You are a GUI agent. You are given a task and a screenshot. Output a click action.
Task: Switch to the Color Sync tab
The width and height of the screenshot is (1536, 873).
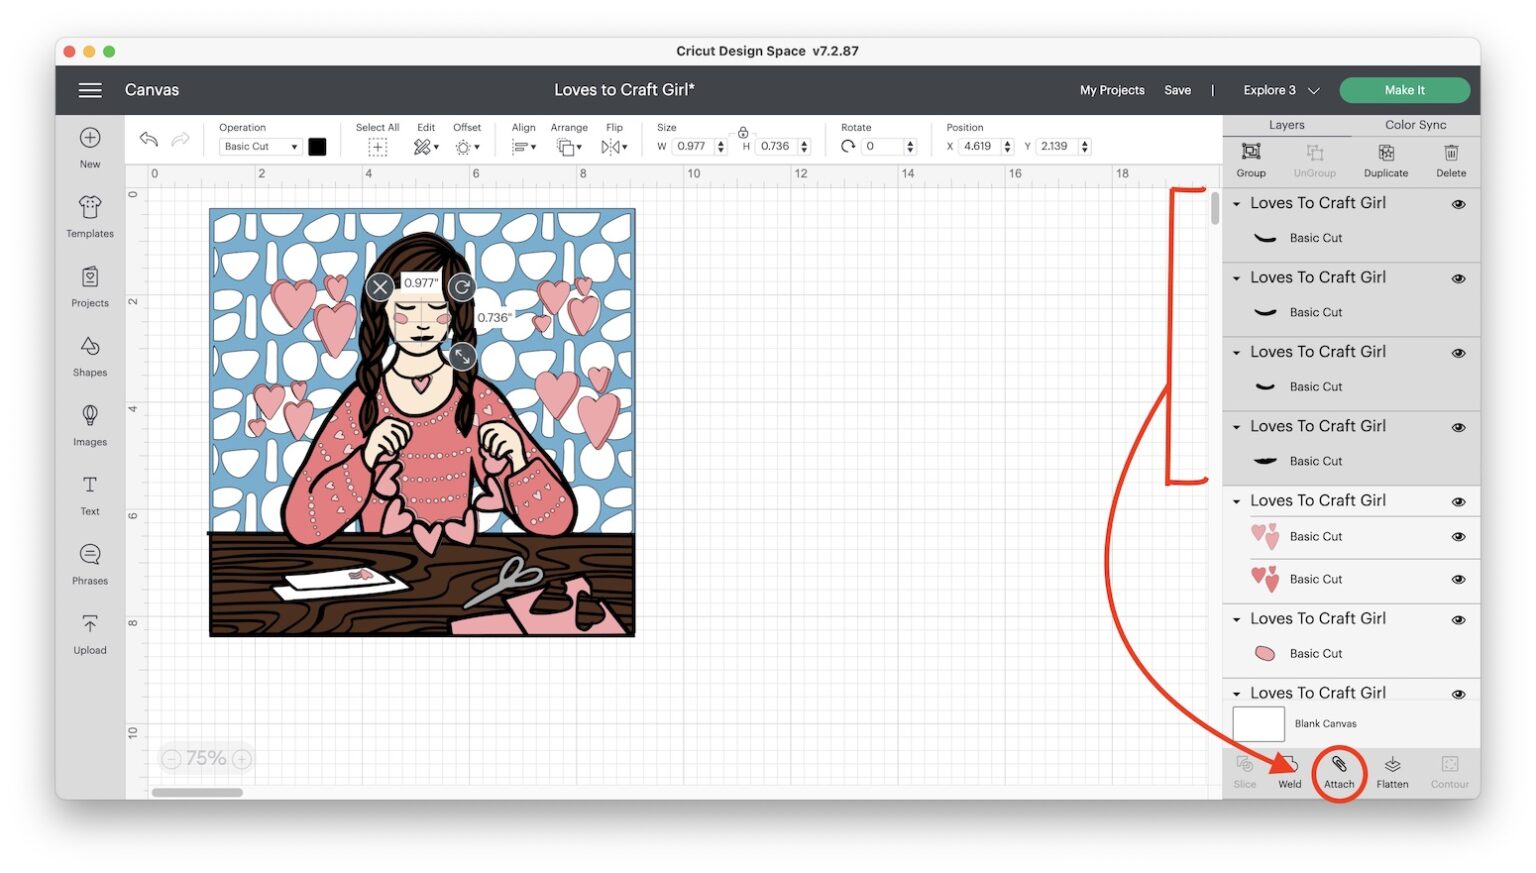tap(1415, 124)
